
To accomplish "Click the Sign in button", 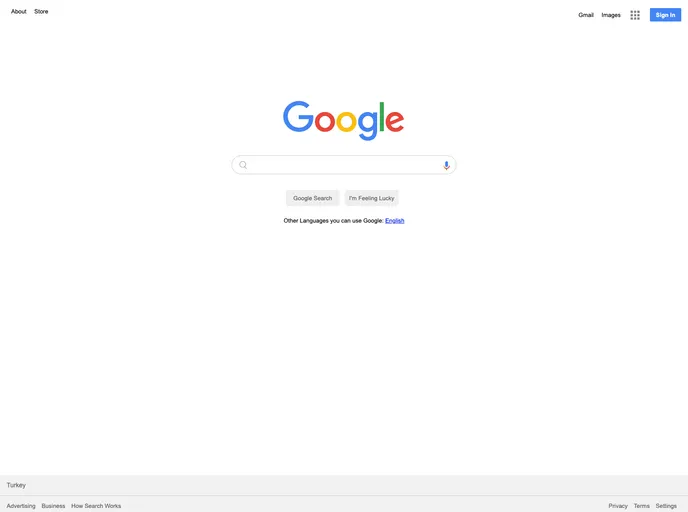I will click(665, 15).
